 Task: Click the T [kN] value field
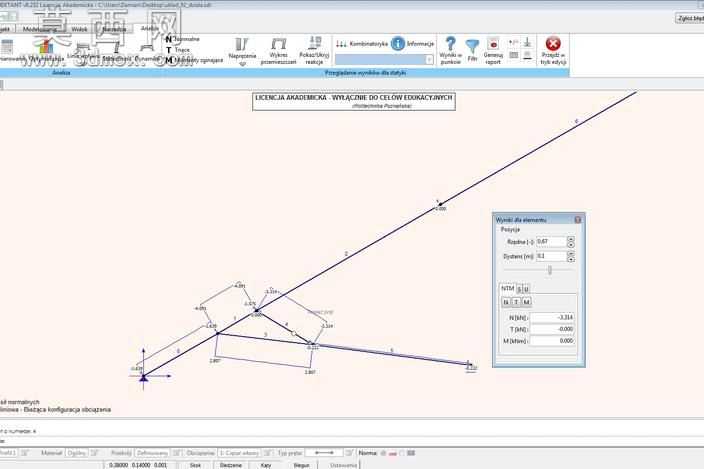553,329
